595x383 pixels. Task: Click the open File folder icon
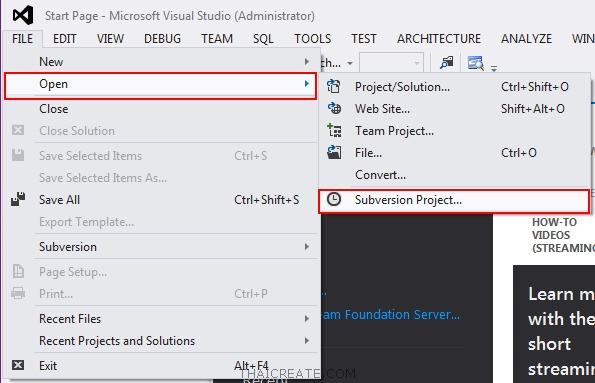coord(334,153)
